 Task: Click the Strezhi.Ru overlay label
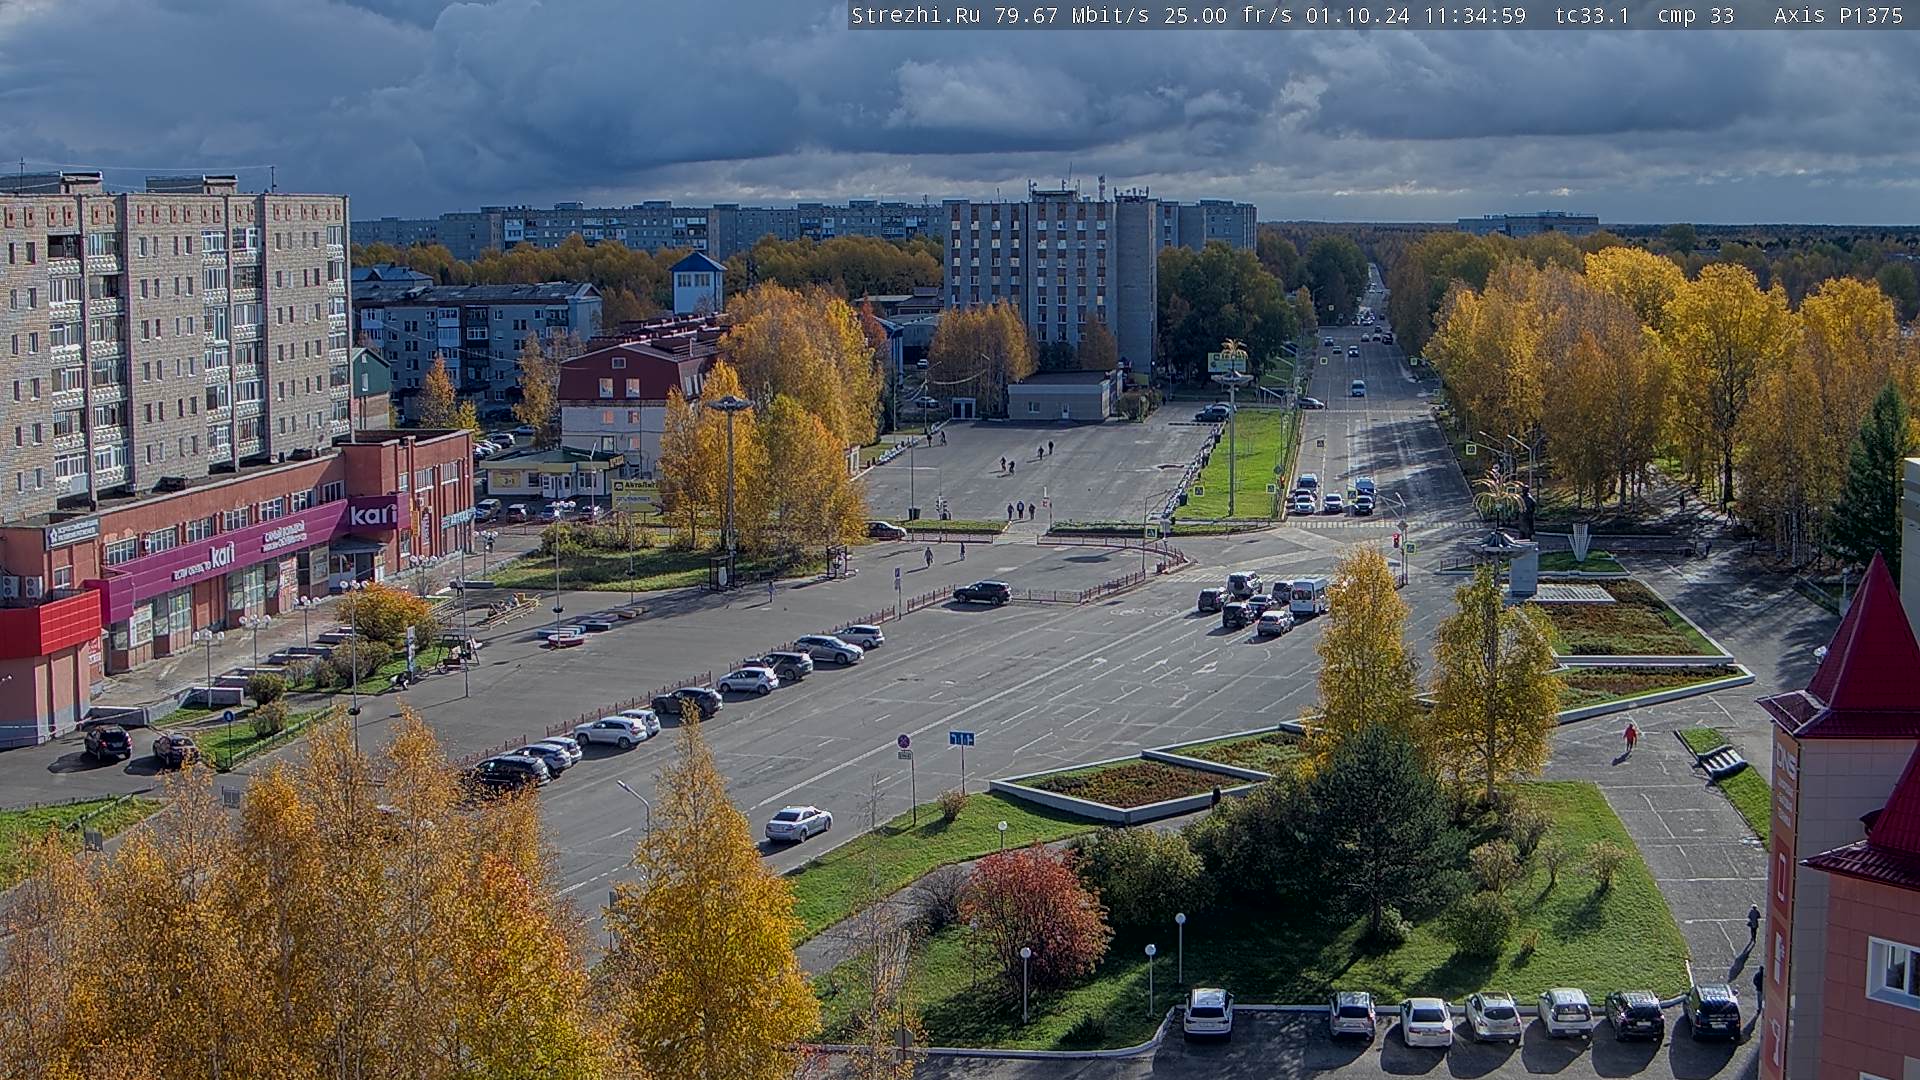tap(915, 15)
